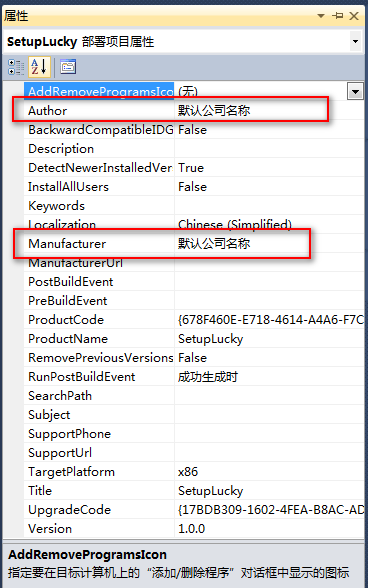This screenshot has width=368, height=588.
Task: Click the ProductName SetupLucky value
Action: click(210, 339)
